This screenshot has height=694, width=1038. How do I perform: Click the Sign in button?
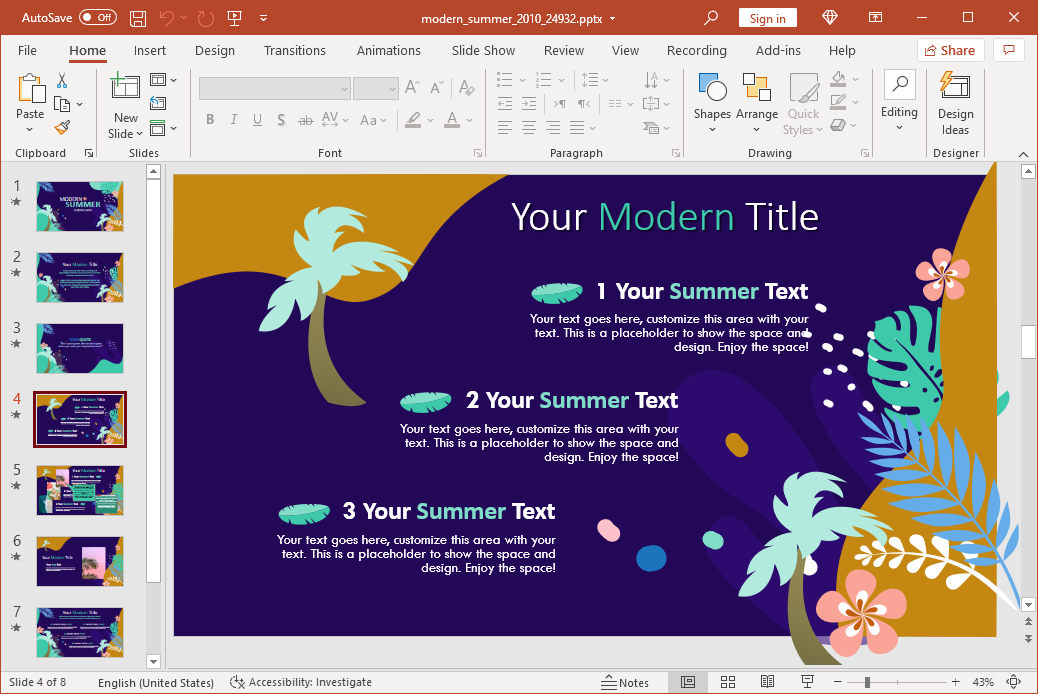[768, 18]
